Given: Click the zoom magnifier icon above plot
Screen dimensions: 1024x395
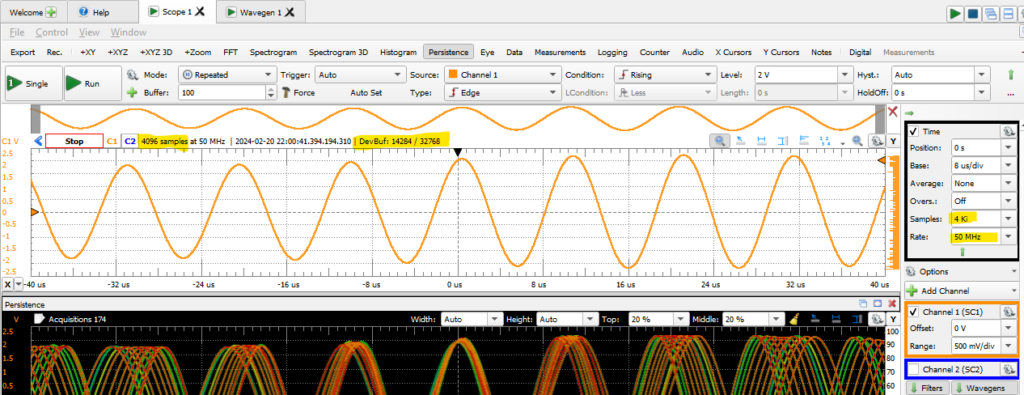Looking at the screenshot, I should pyautogui.click(x=721, y=140).
